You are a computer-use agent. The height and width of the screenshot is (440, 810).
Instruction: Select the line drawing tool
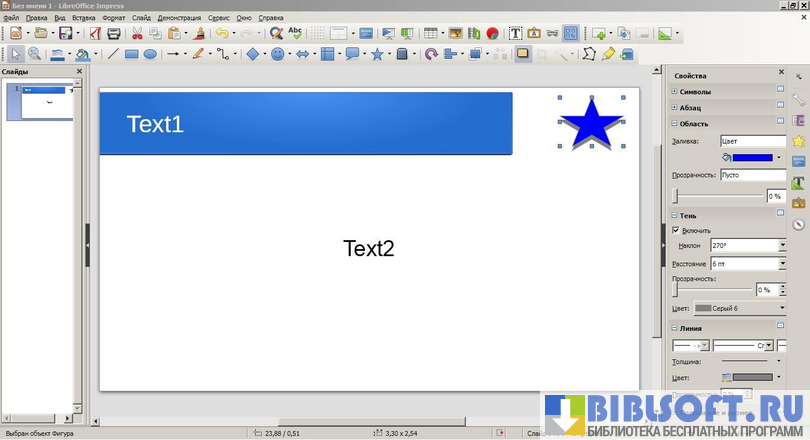coord(112,54)
